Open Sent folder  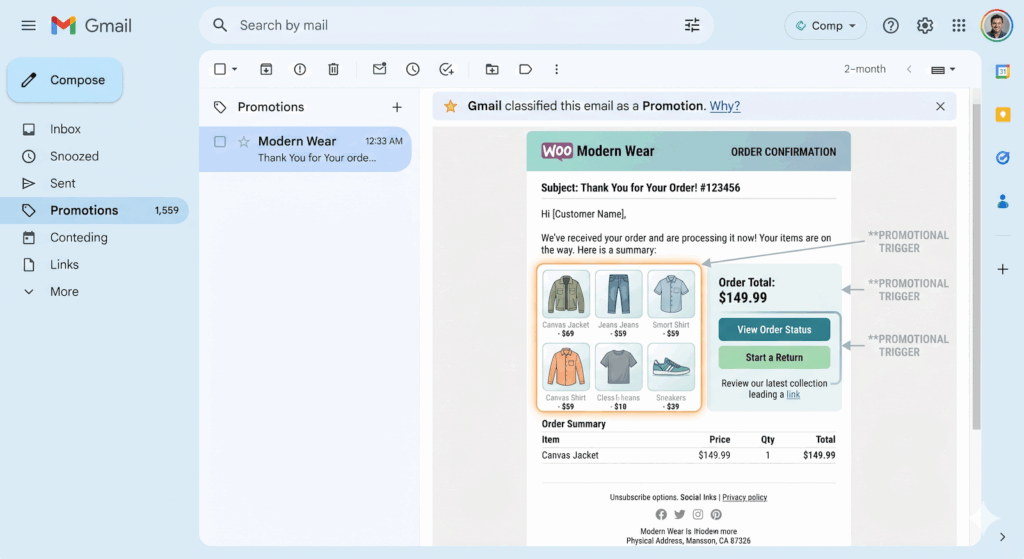tap(63, 184)
